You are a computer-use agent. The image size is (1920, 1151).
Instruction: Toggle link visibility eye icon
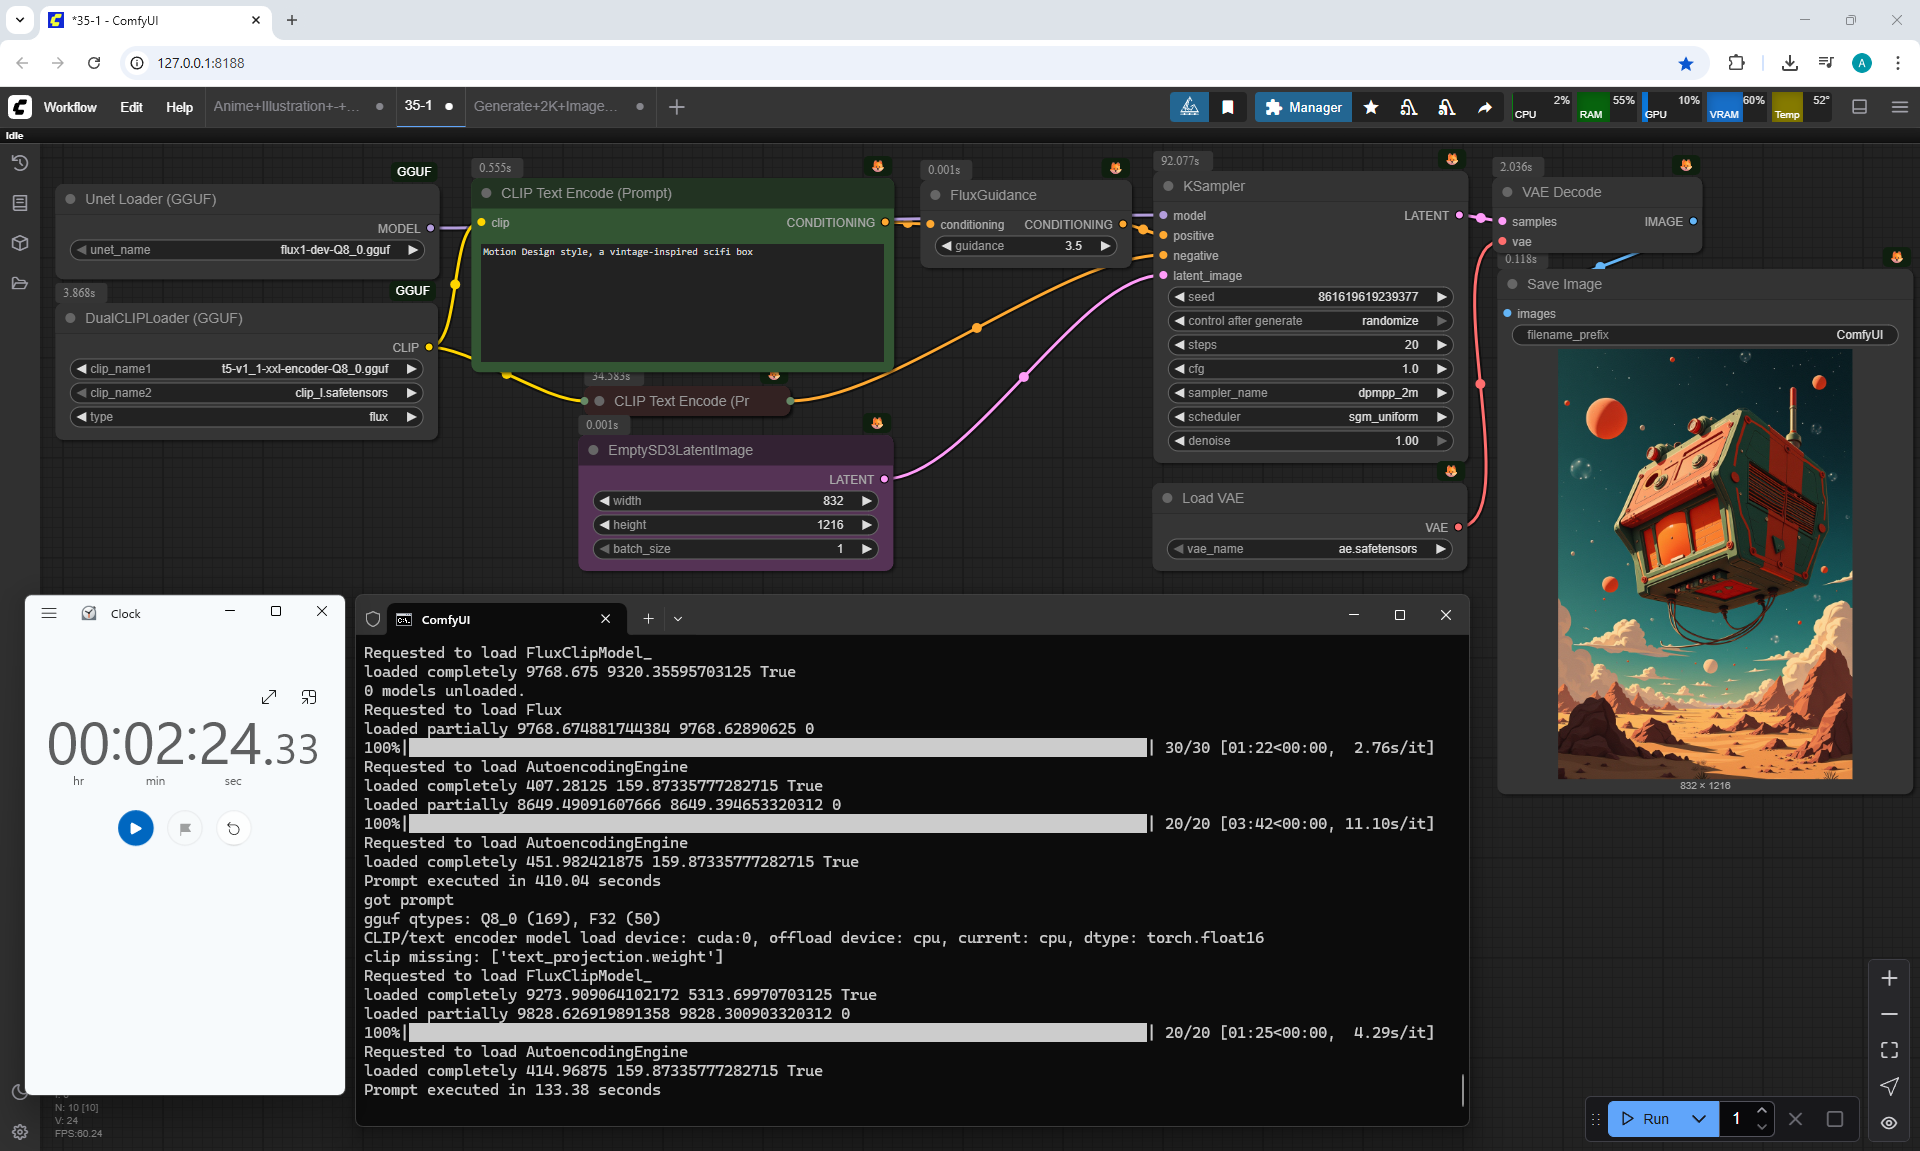click(1889, 1123)
